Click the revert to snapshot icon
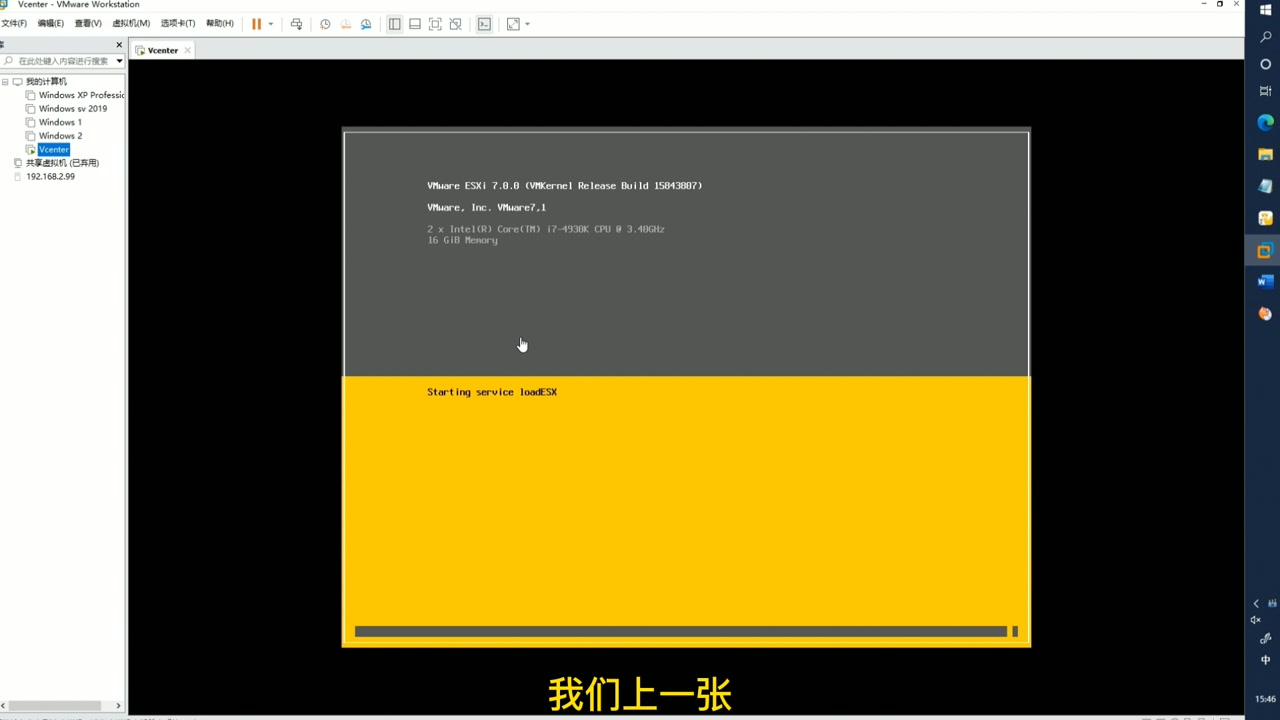 coord(346,24)
